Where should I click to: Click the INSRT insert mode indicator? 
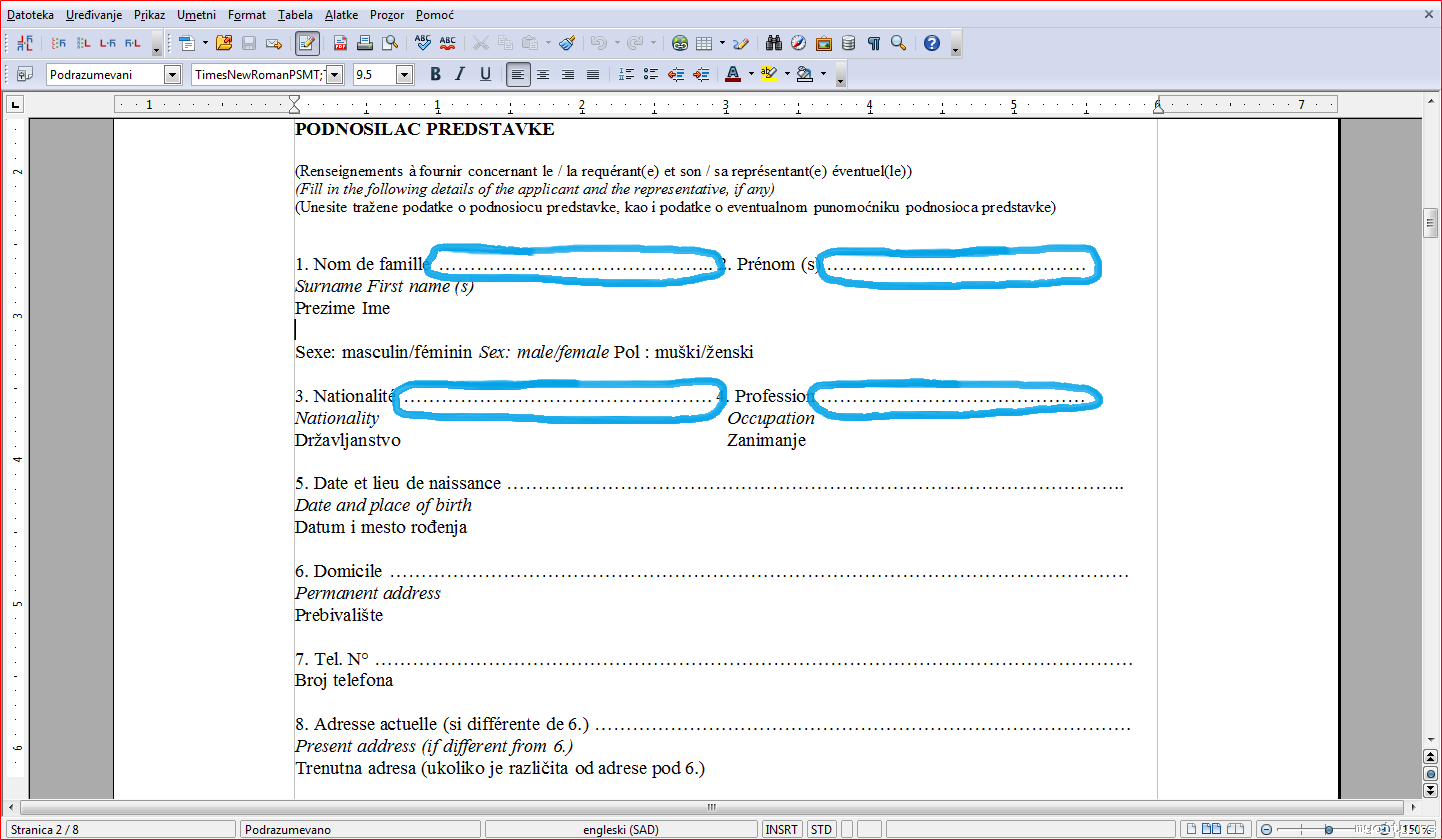(x=782, y=829)
